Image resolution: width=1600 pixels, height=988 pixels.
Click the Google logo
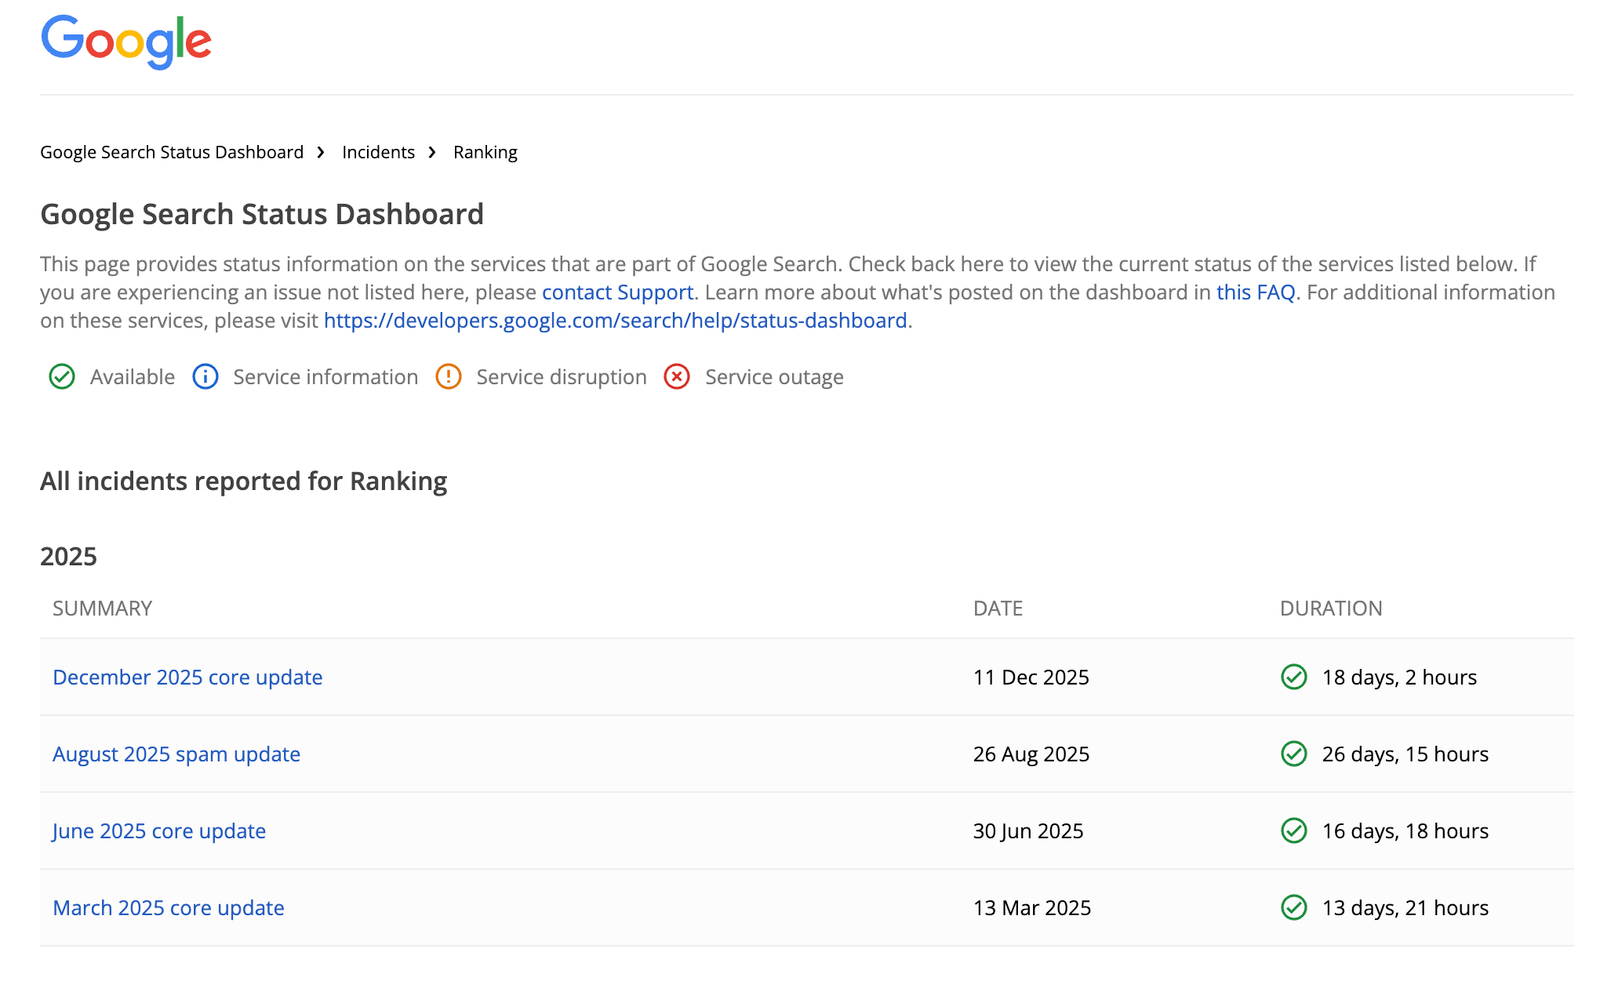tap(125, 41)
